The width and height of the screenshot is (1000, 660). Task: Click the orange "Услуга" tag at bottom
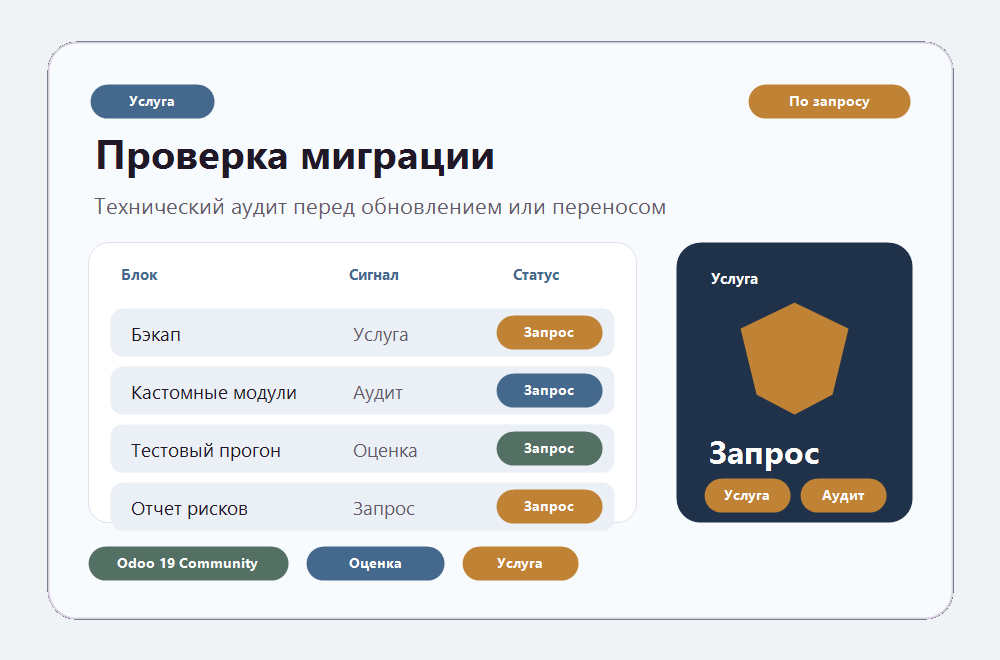(520, 564)
